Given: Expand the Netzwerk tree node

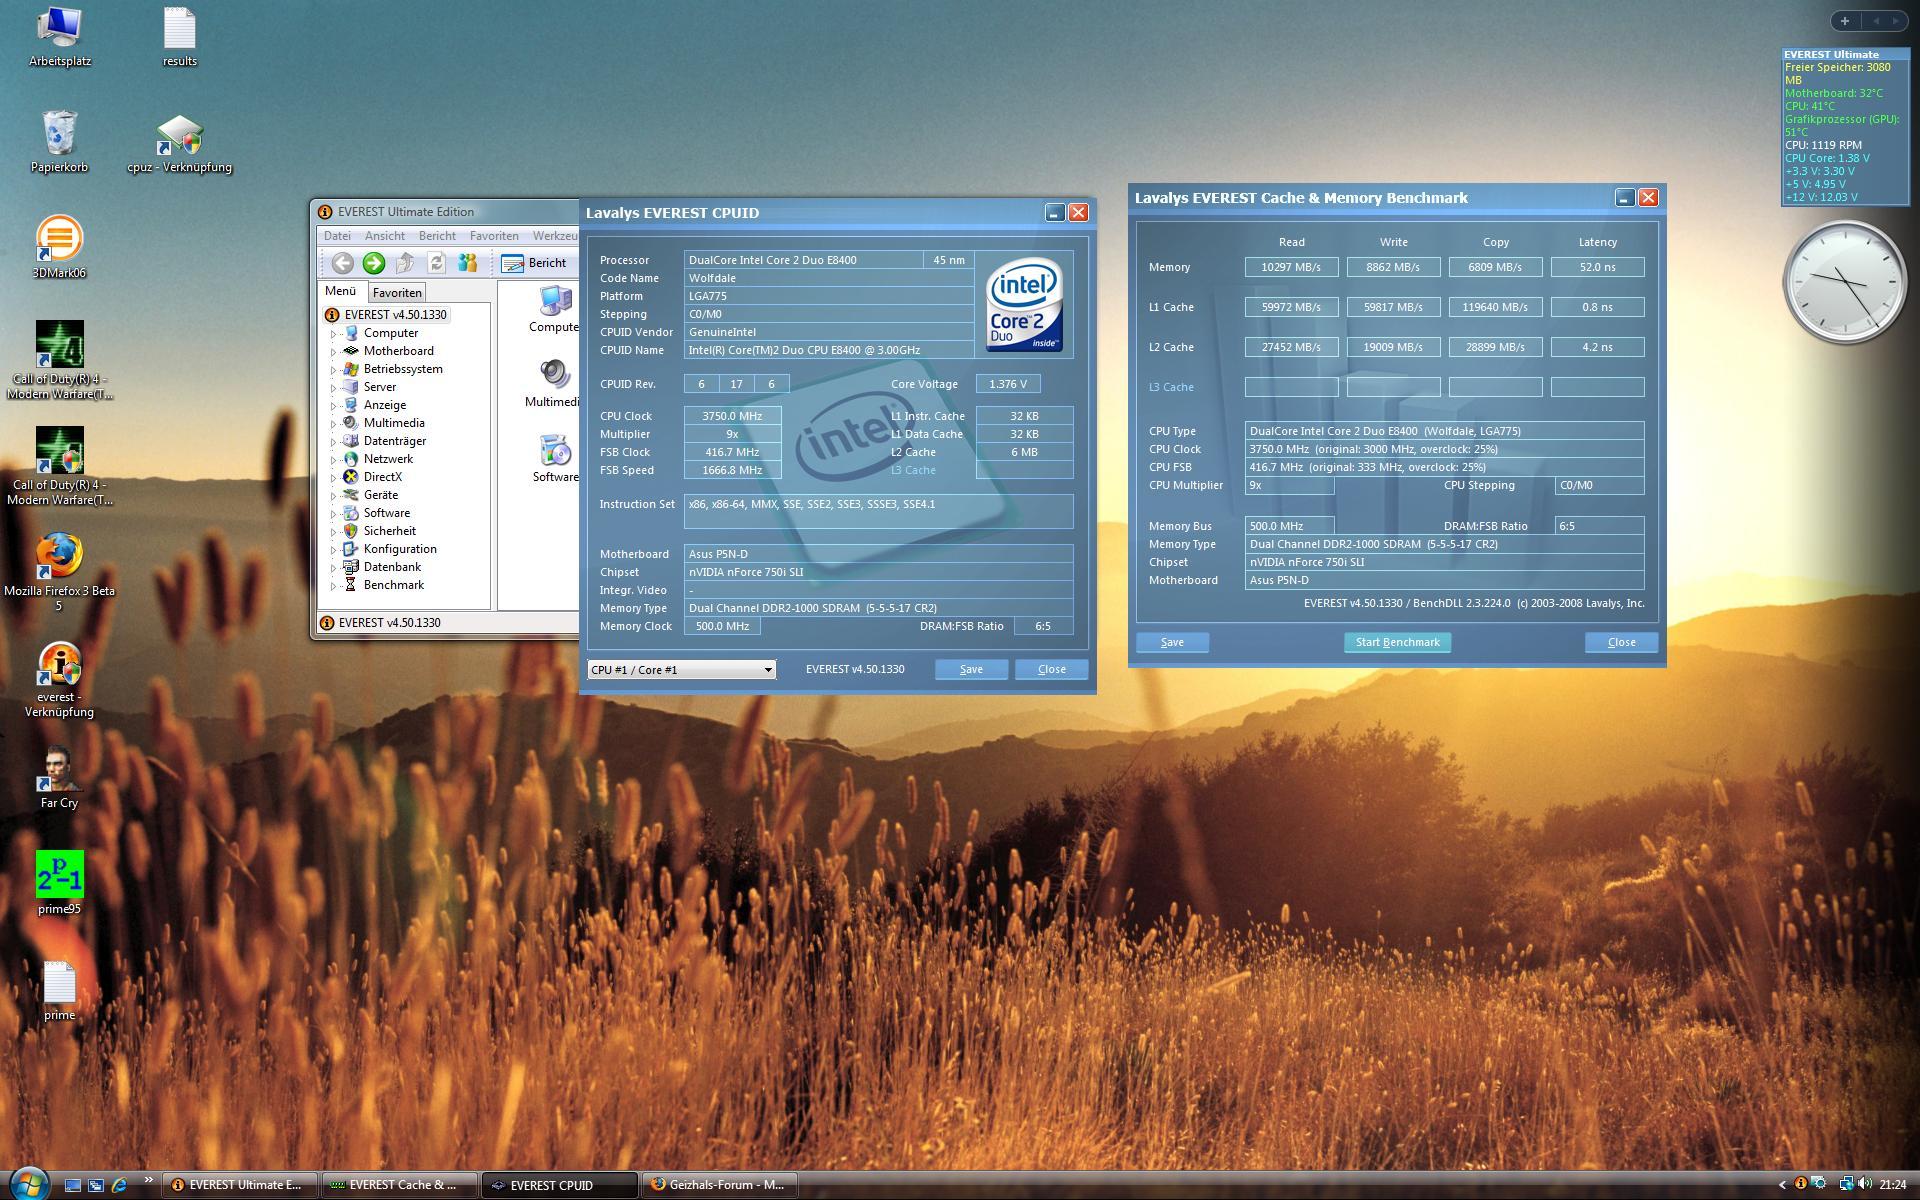Looking at the screenshot, I should point(334,460).
